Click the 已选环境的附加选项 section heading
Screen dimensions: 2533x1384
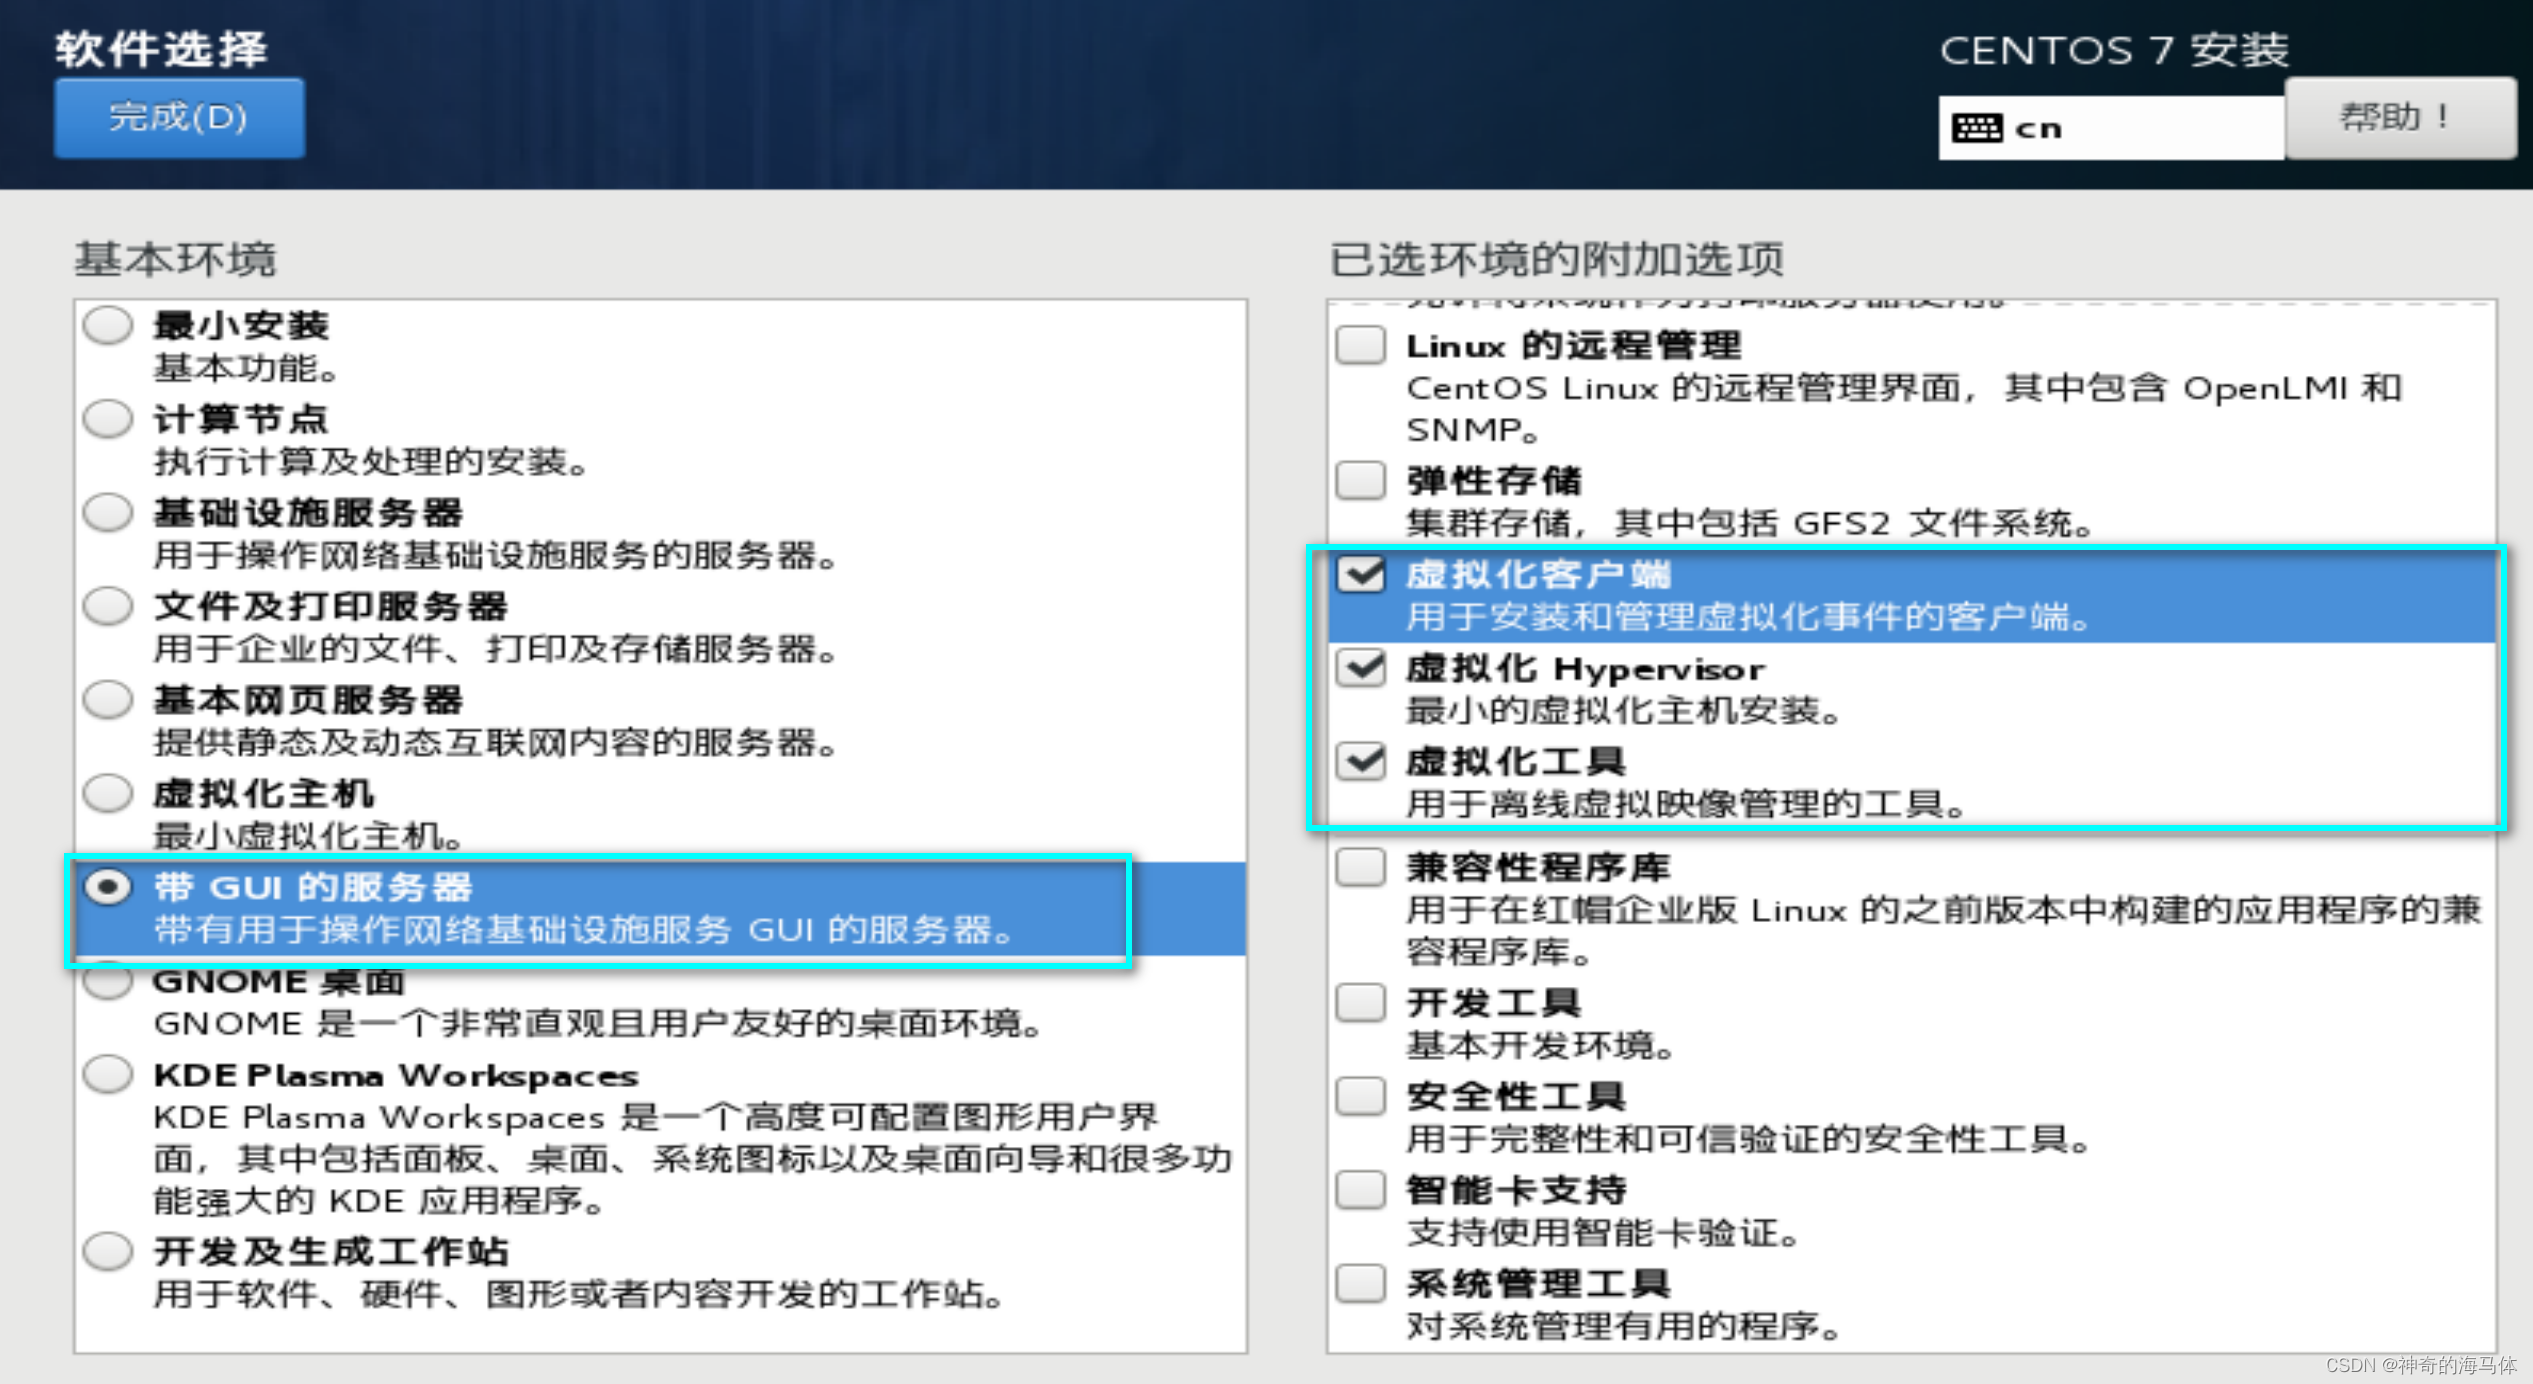click(1556, 259)
